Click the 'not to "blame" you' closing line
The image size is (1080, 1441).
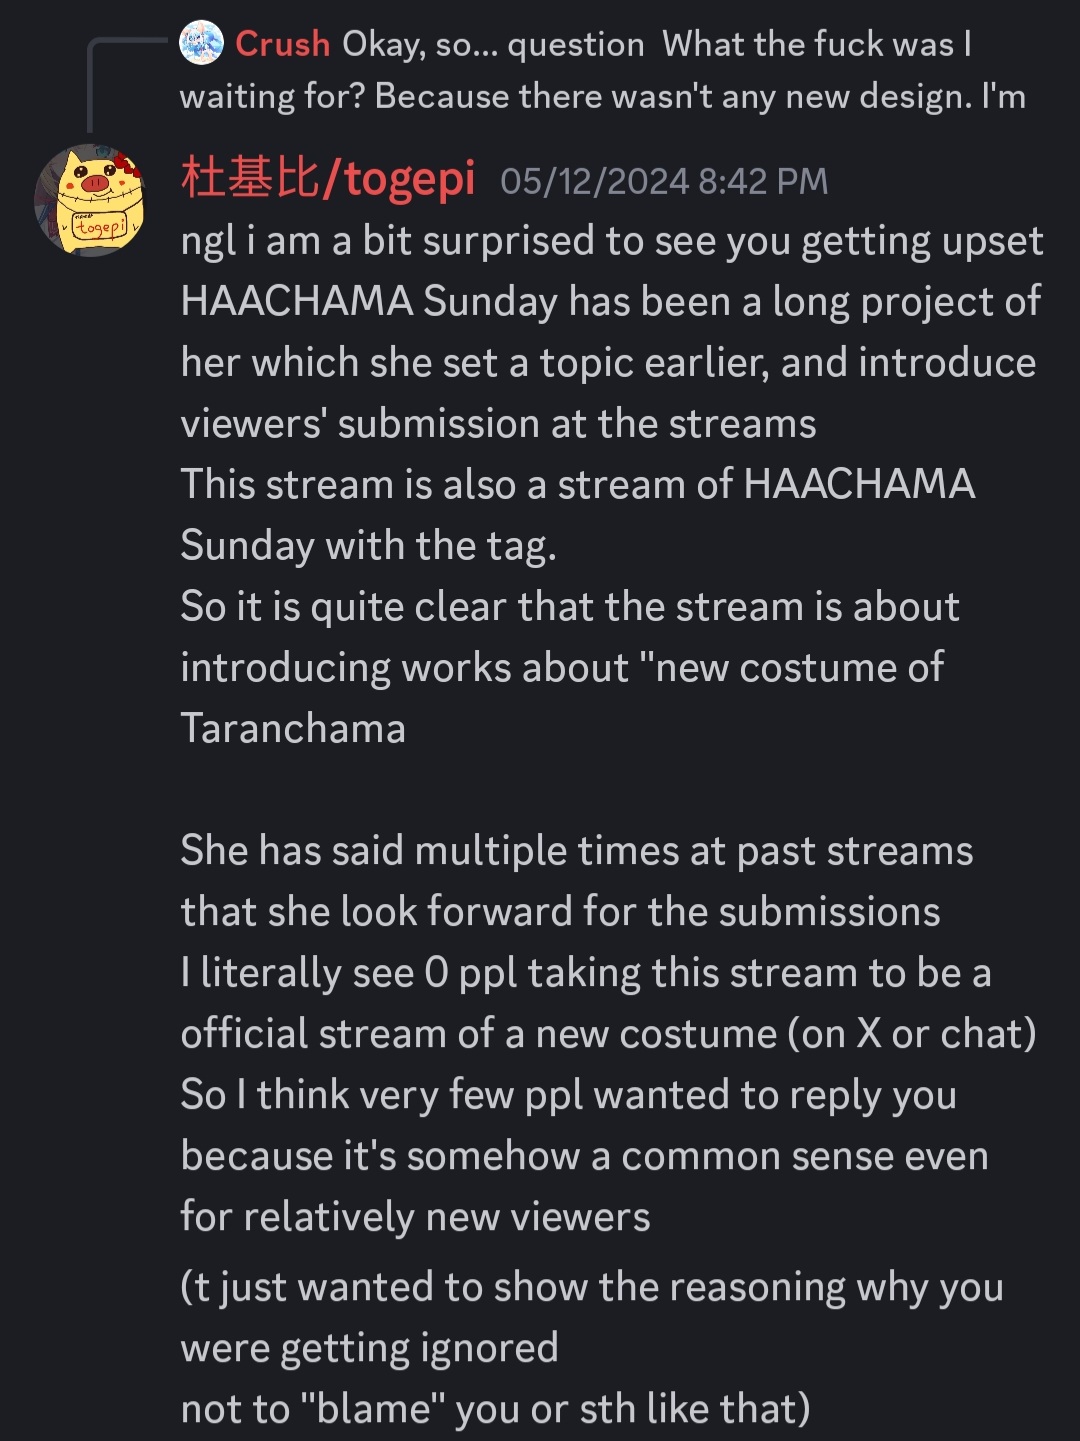tap(496, 1409)
